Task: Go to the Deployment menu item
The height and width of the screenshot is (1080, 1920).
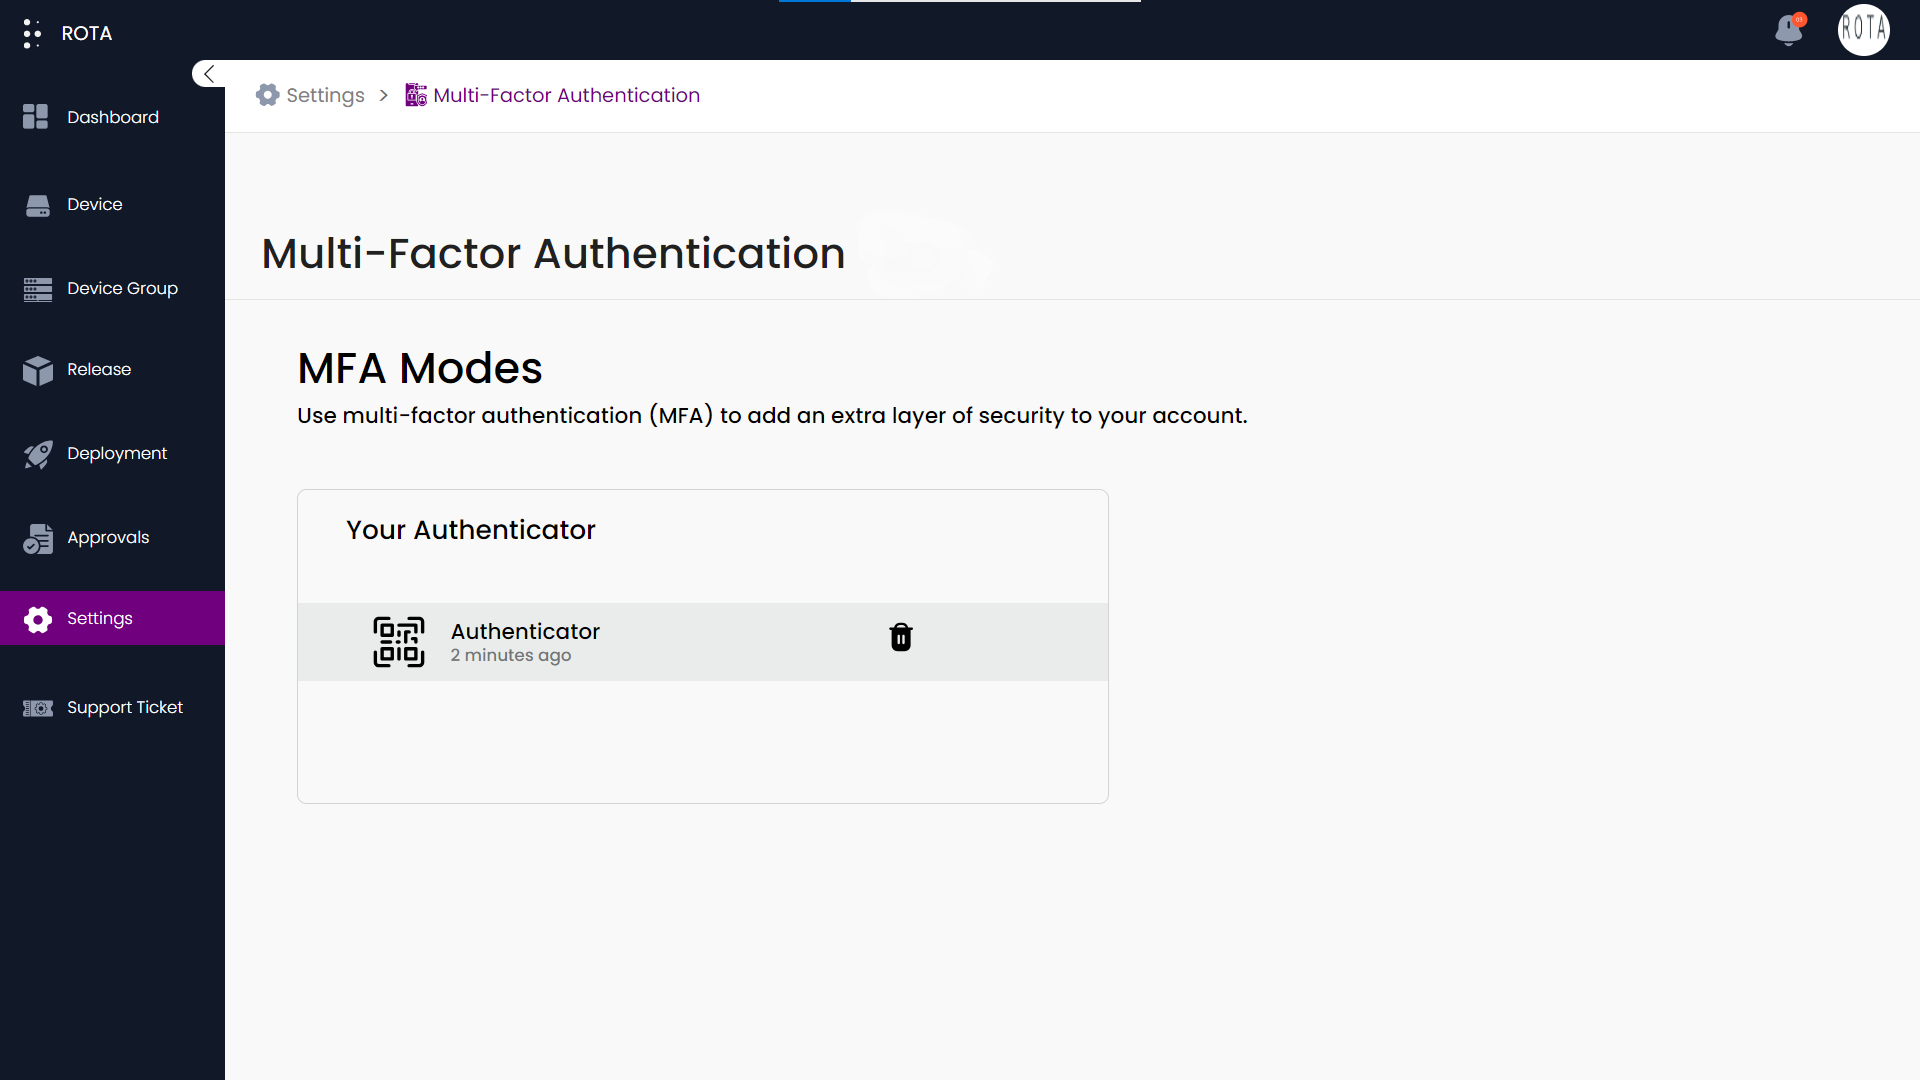Action: (117, 453)
